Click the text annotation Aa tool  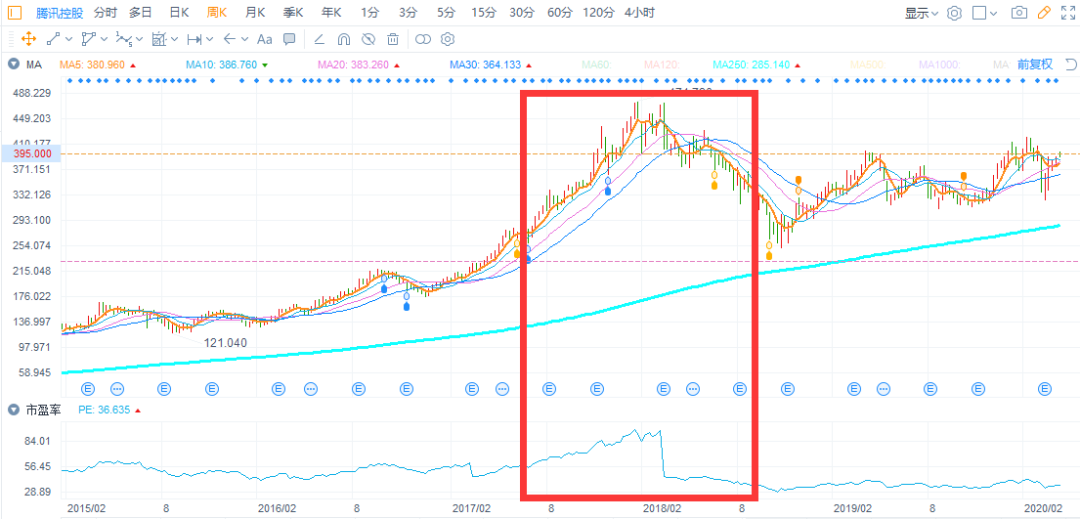pos(264,39)
